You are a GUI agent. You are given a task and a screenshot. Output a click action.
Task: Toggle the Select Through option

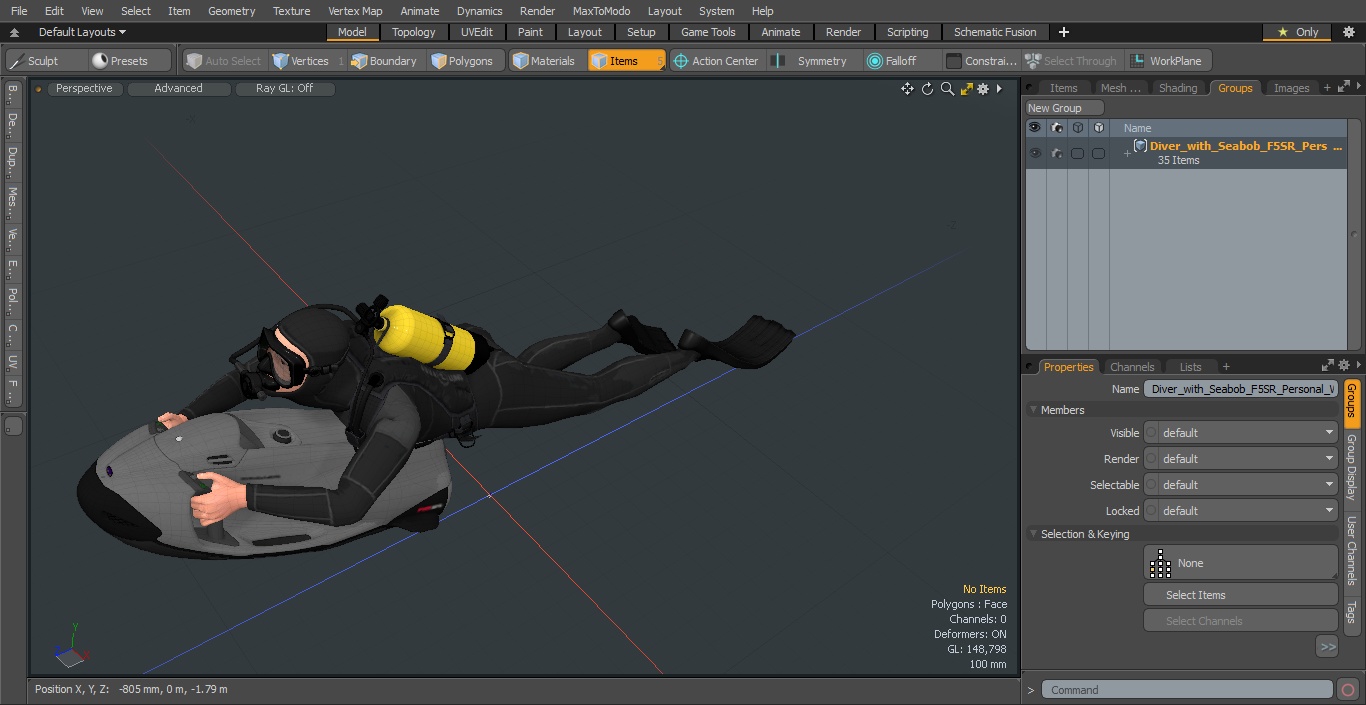[x=1072, y=61]
